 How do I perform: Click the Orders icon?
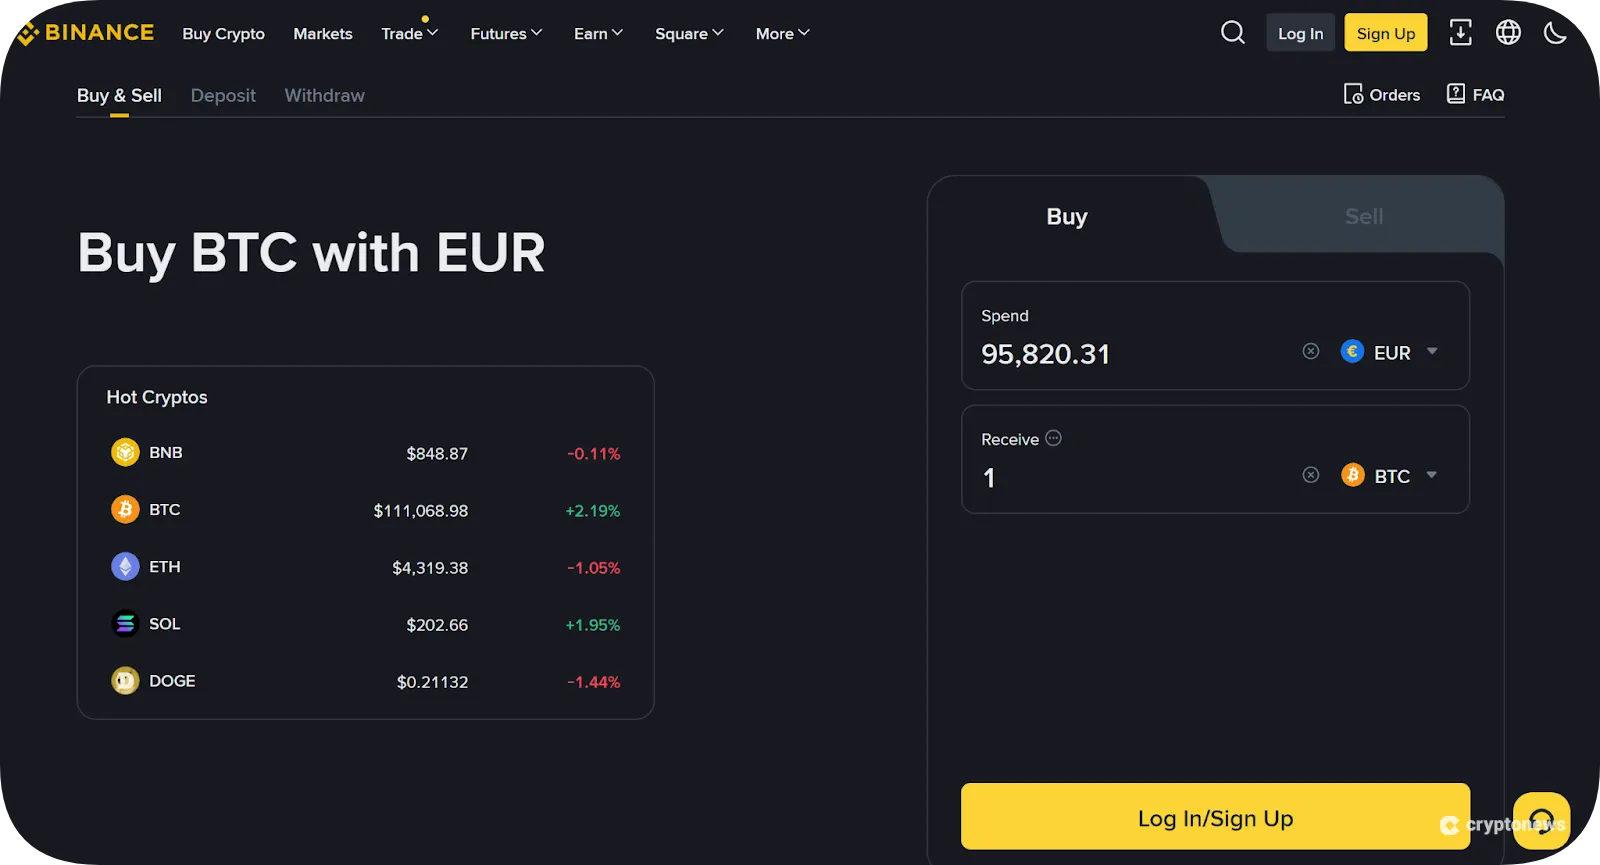coord(1354,93)
